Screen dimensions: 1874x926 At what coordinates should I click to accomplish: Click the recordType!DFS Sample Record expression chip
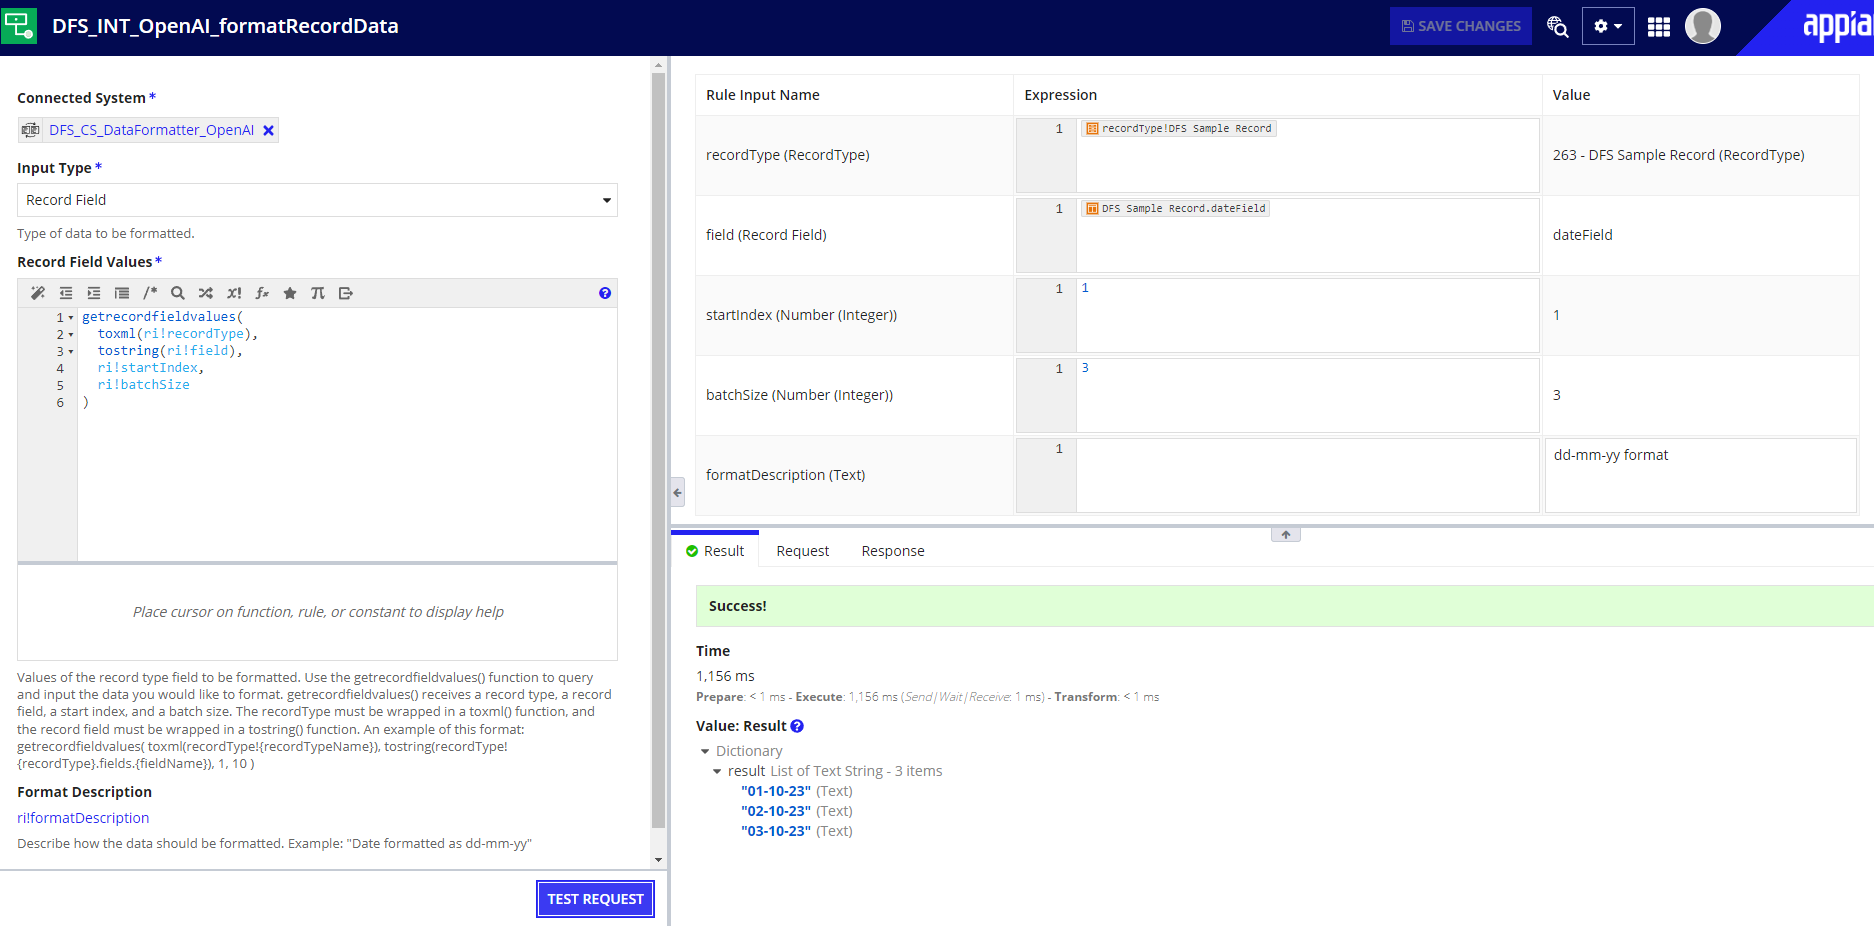(1178, 128)
